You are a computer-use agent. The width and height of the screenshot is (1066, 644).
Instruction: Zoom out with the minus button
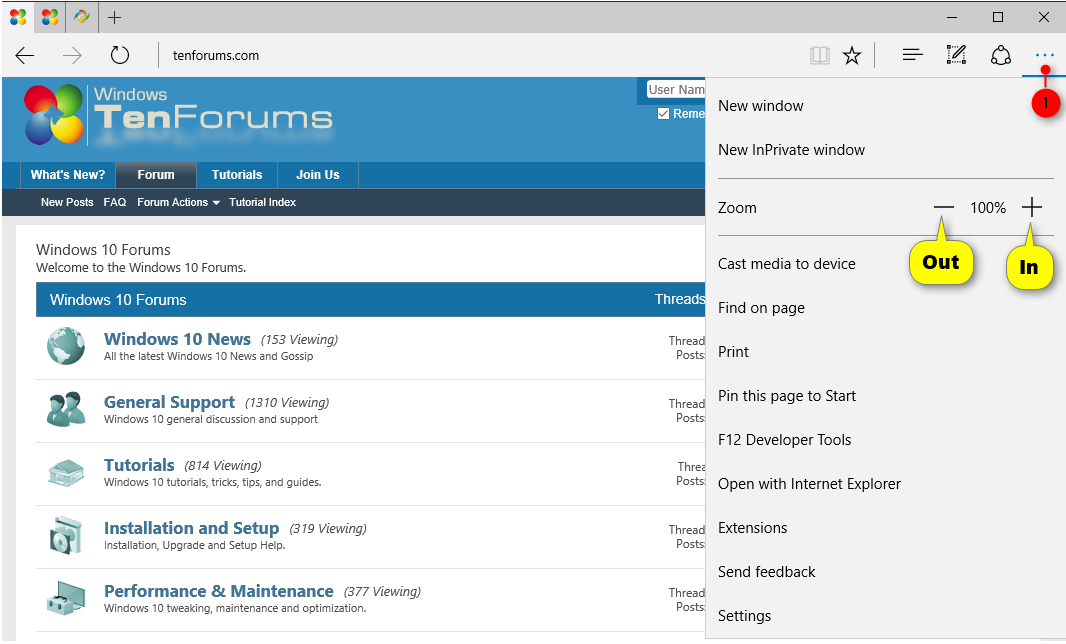pyautogui.click(x=944, y=207)
